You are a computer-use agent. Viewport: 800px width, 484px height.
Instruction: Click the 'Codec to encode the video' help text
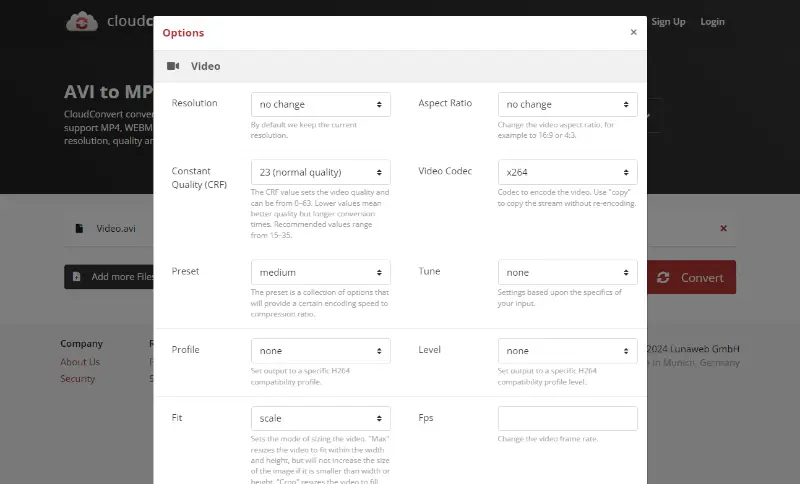pos(566,198)
